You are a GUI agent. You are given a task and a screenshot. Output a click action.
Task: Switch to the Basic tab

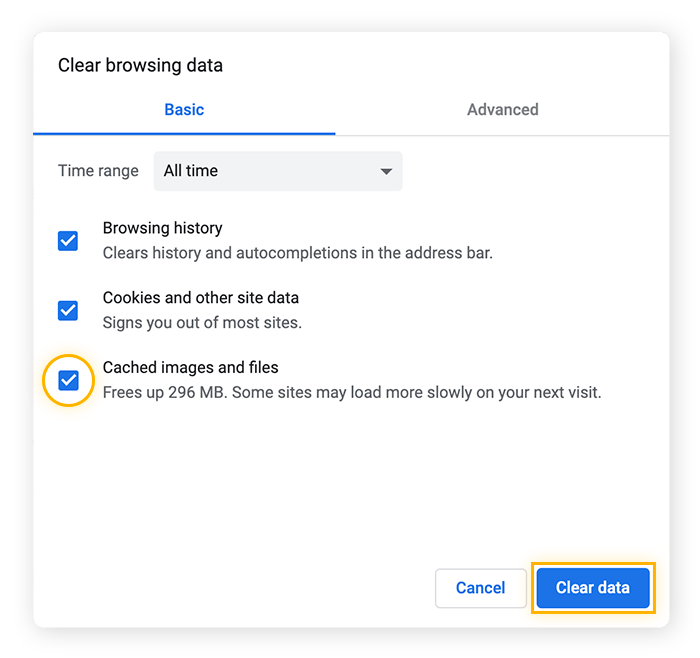[x=184, y=110]
